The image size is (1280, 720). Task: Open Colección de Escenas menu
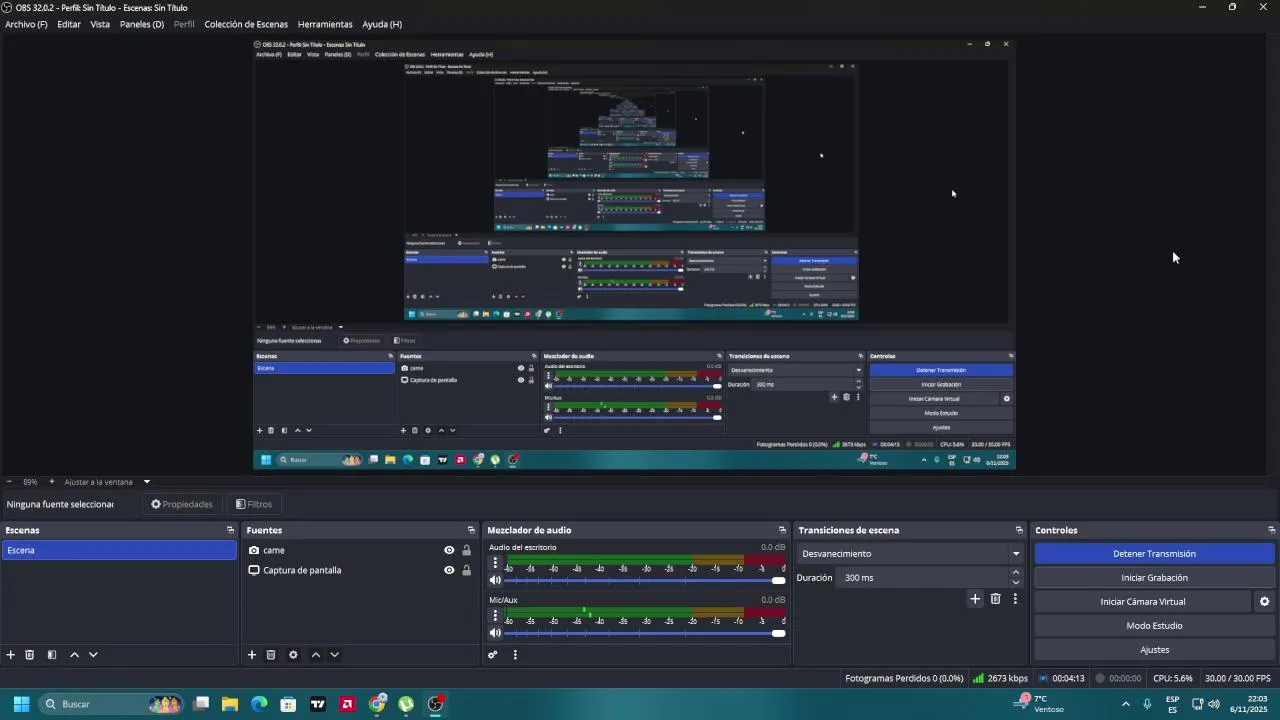246,24
